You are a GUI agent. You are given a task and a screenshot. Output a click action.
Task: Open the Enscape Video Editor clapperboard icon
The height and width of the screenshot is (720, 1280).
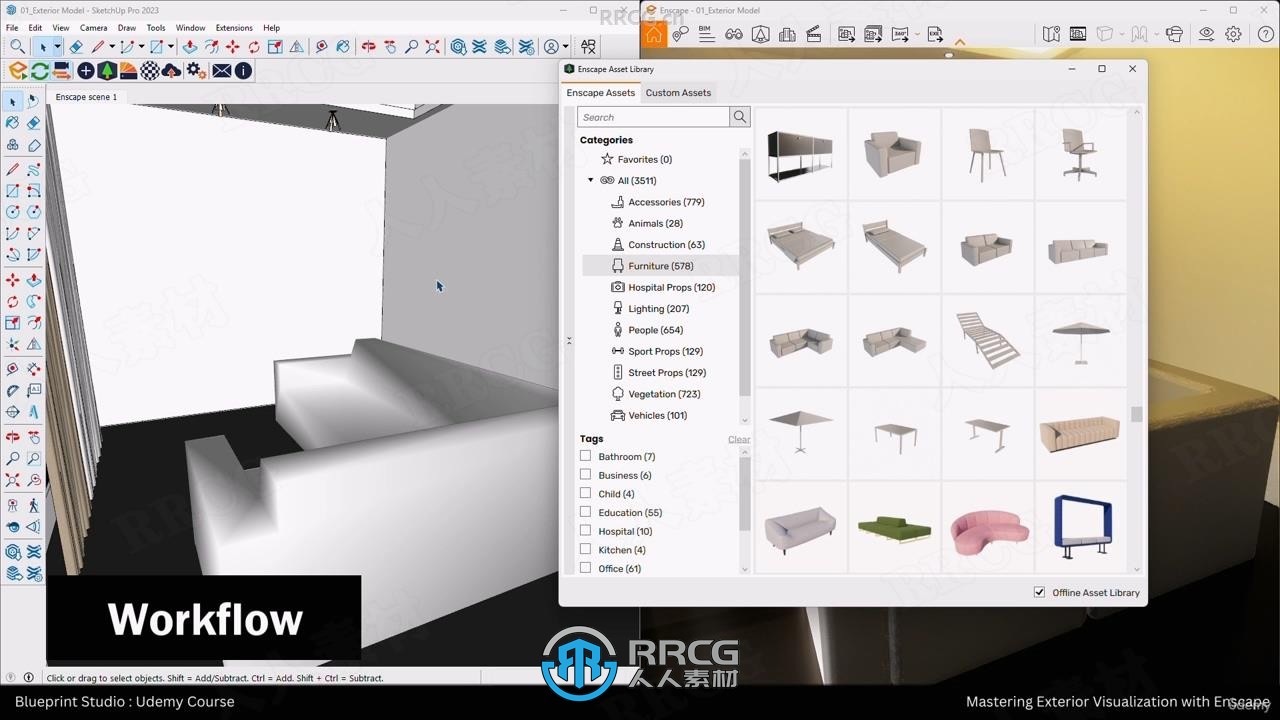pyautogui.click(x=814, y=35)
